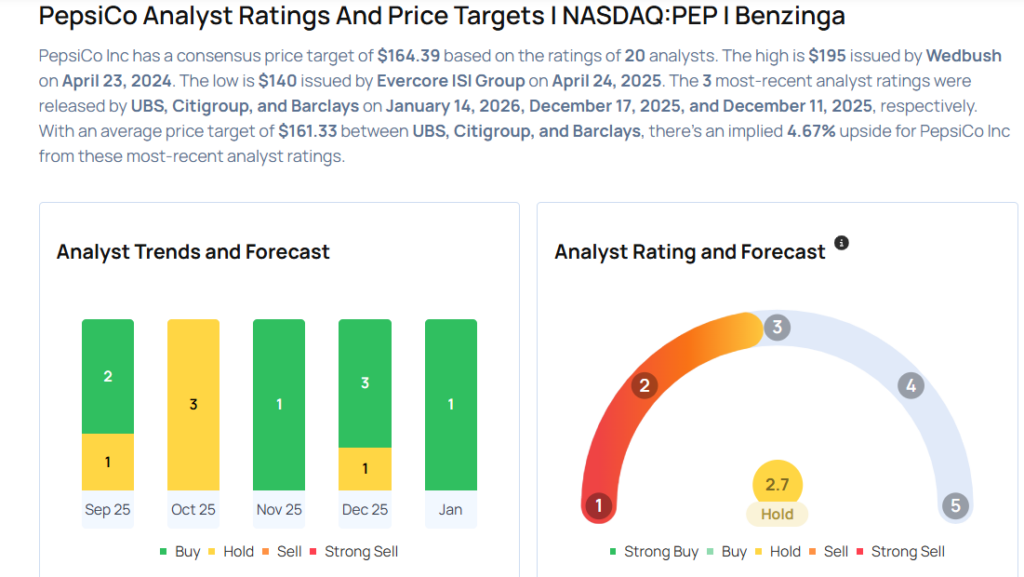The image size is (1024, 577).
Task: Toggle Strong Sell legend in Analyst Trends chart
Action: click(355, 551)
